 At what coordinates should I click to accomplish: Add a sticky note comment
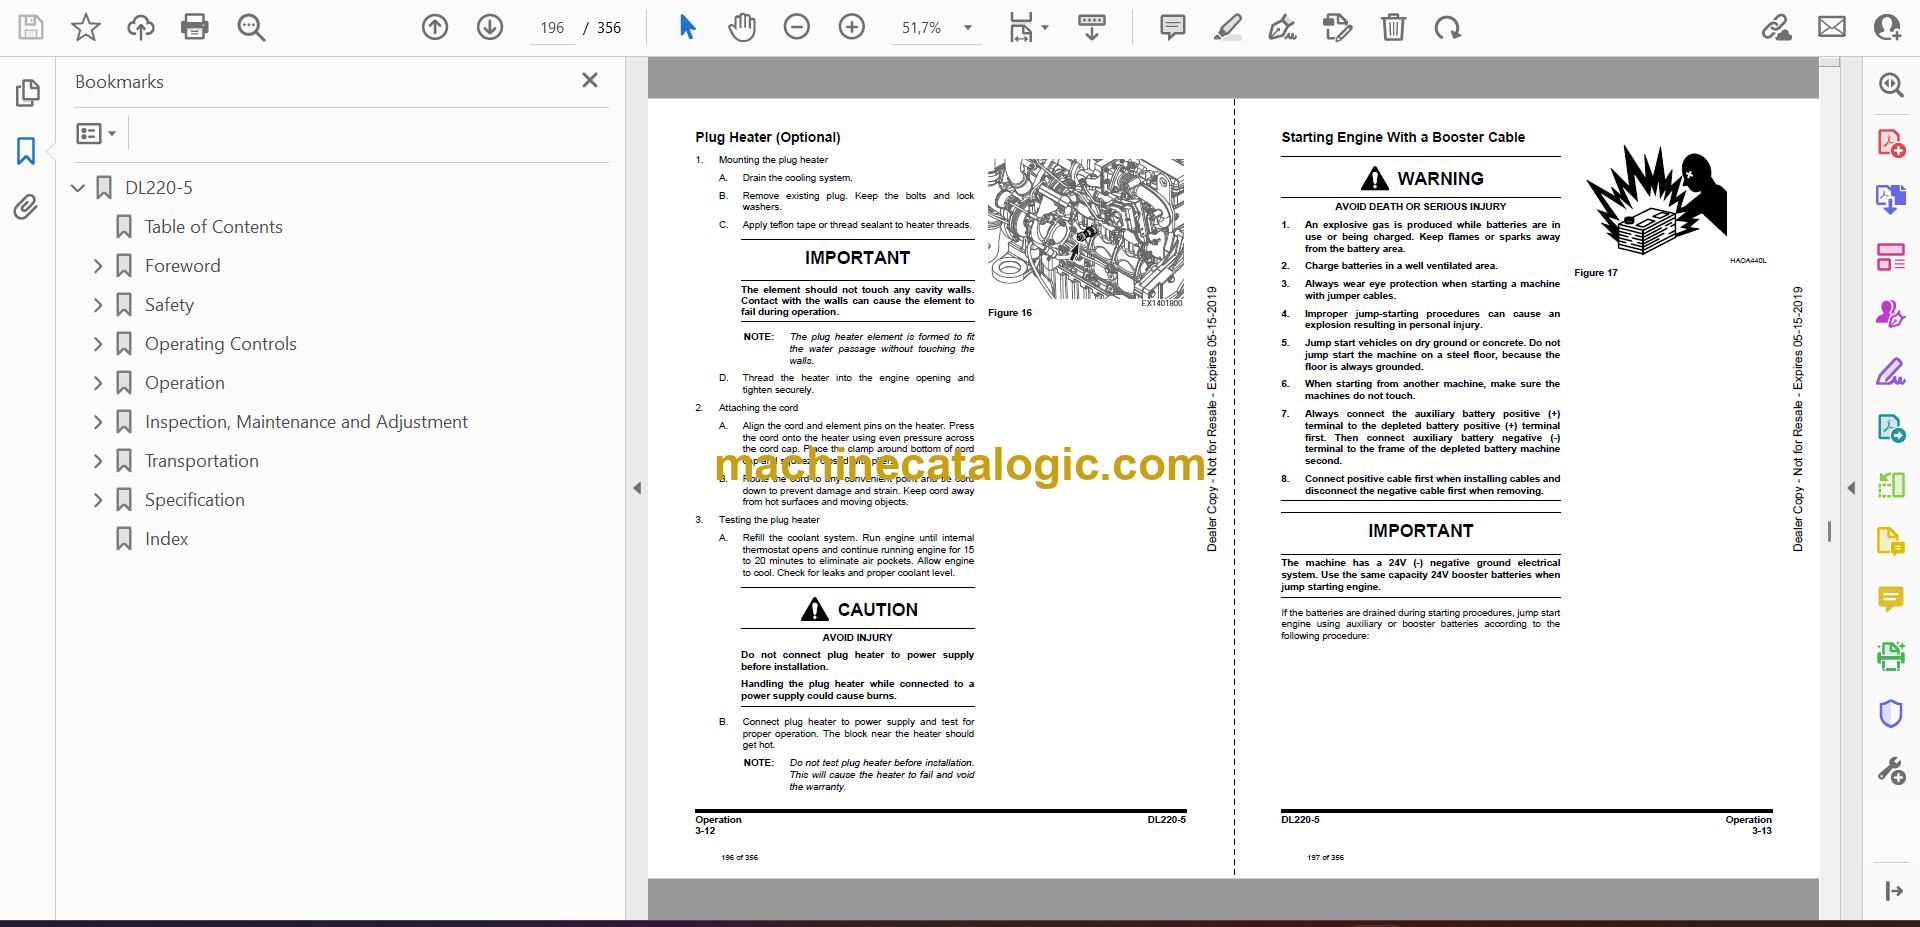tap(1173, 27)
